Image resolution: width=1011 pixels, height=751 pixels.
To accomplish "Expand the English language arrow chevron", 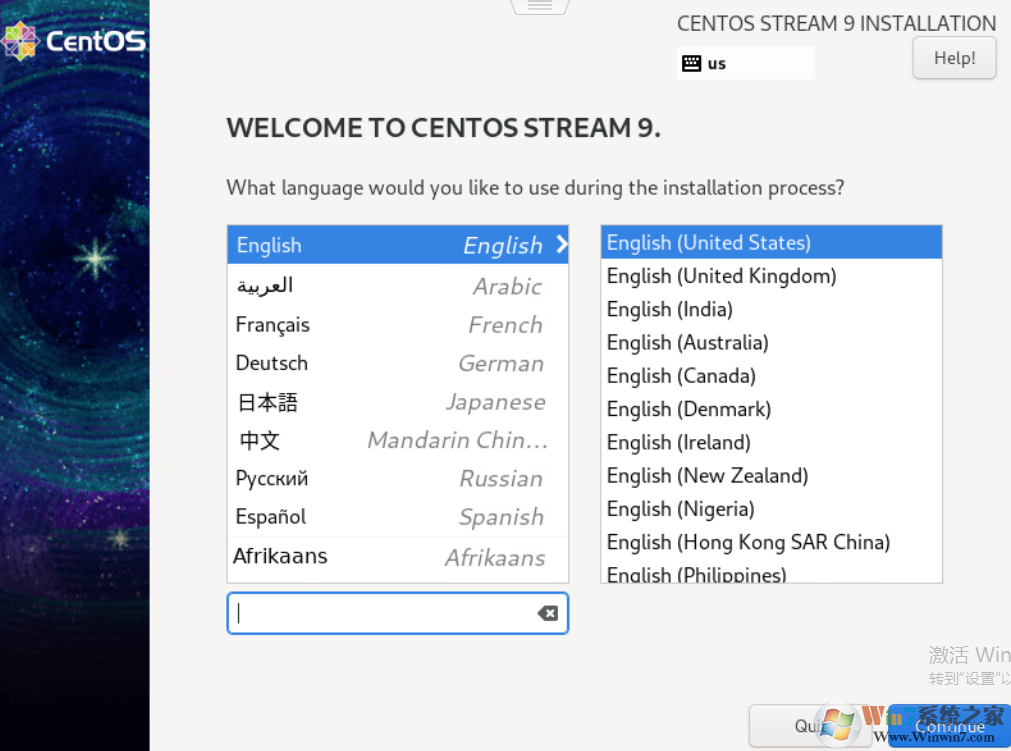I will coord(561,244).
